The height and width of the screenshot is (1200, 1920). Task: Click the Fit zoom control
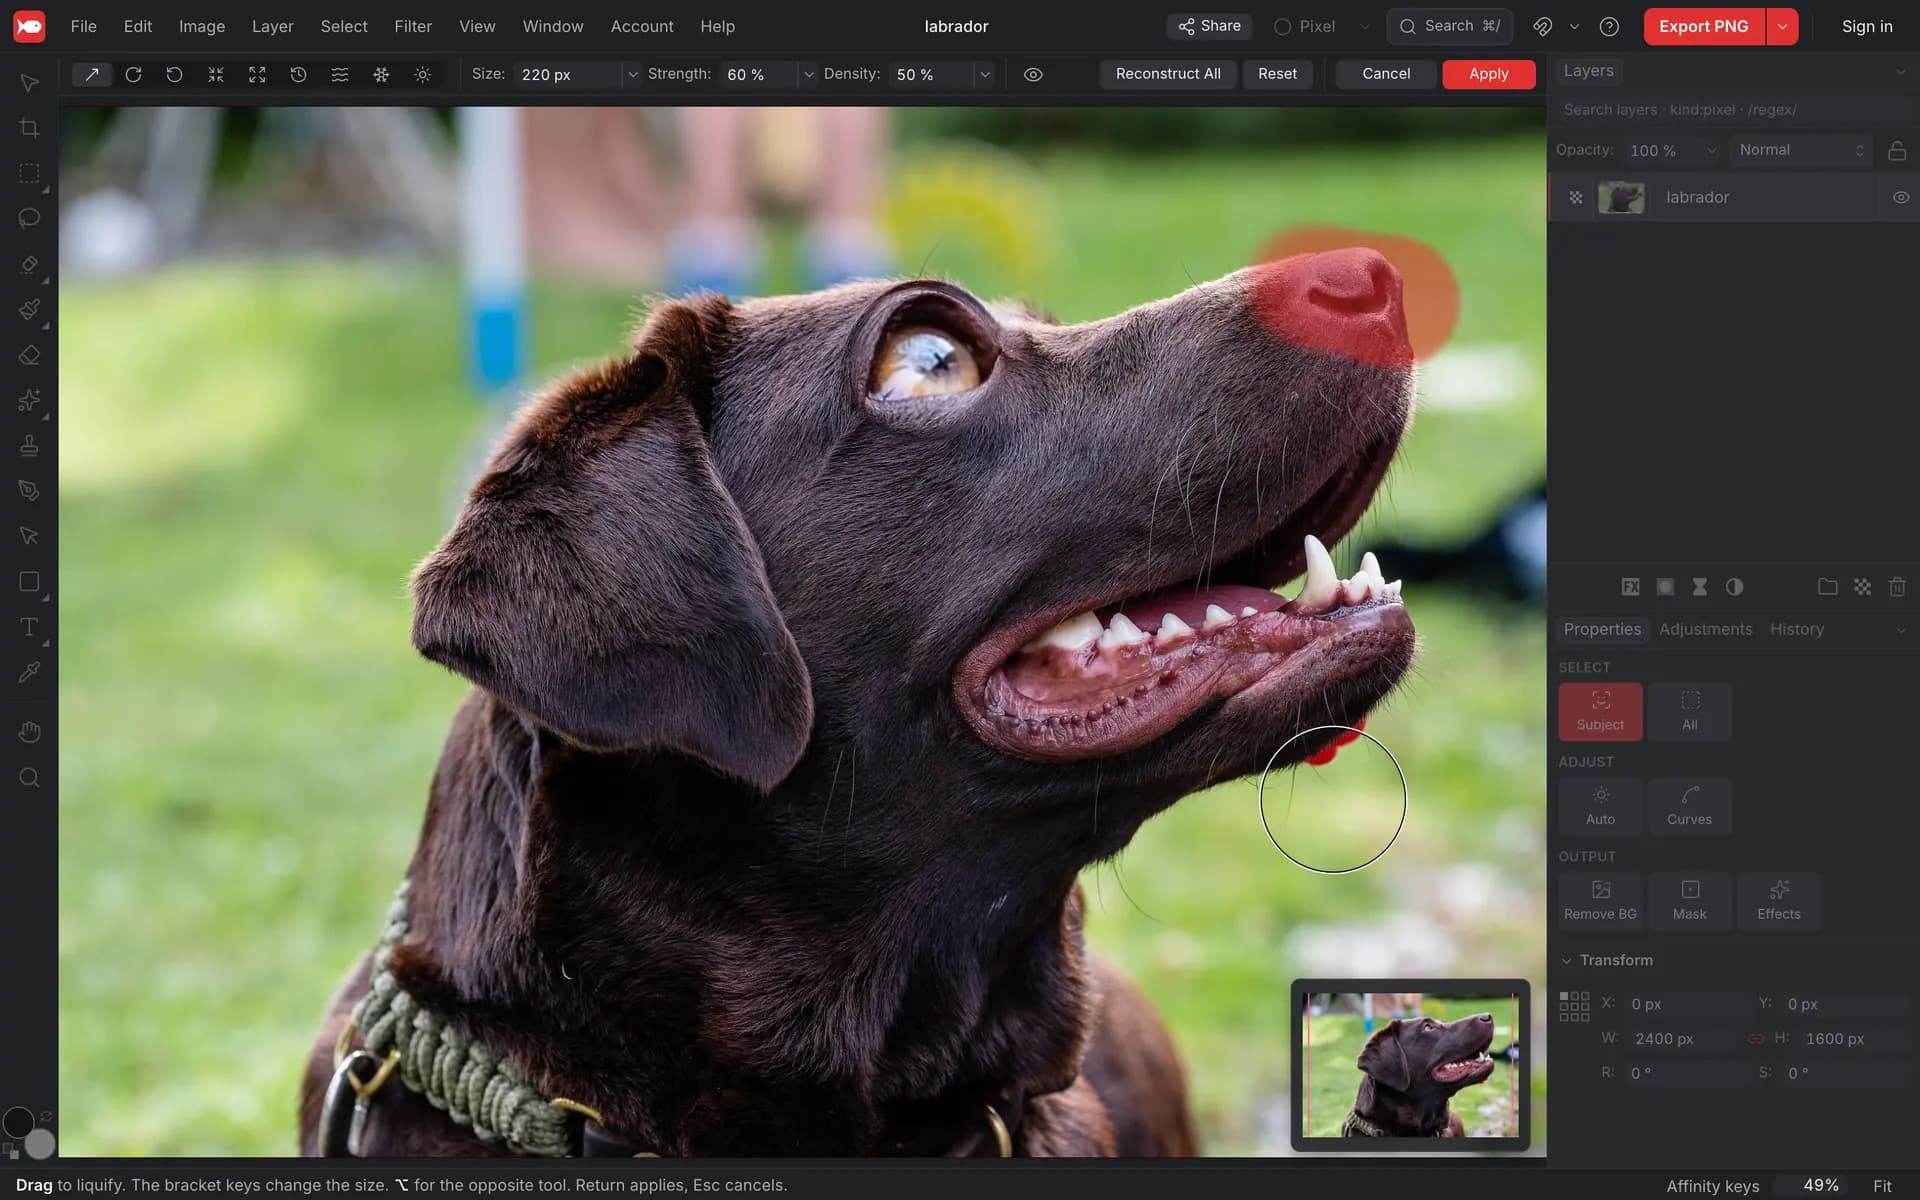click(1882, 1185)
